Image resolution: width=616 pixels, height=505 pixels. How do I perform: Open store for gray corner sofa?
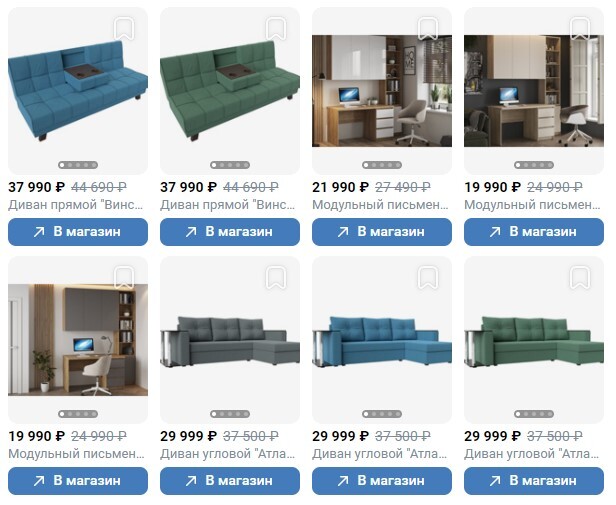click(230, 481)
